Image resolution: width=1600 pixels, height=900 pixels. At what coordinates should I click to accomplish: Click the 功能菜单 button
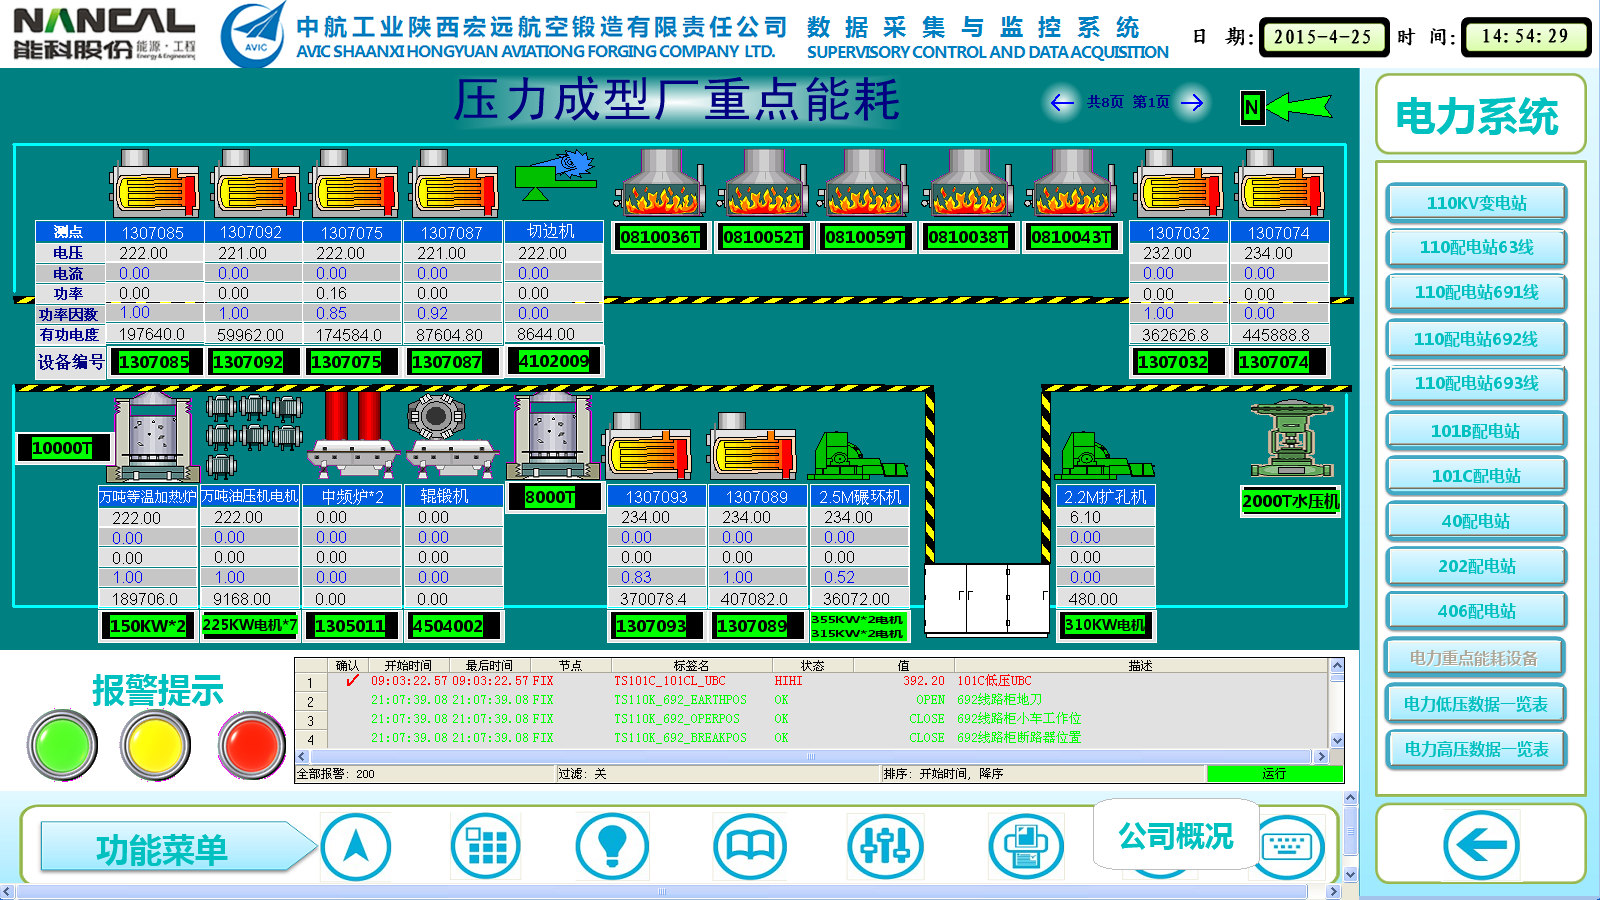165,848
